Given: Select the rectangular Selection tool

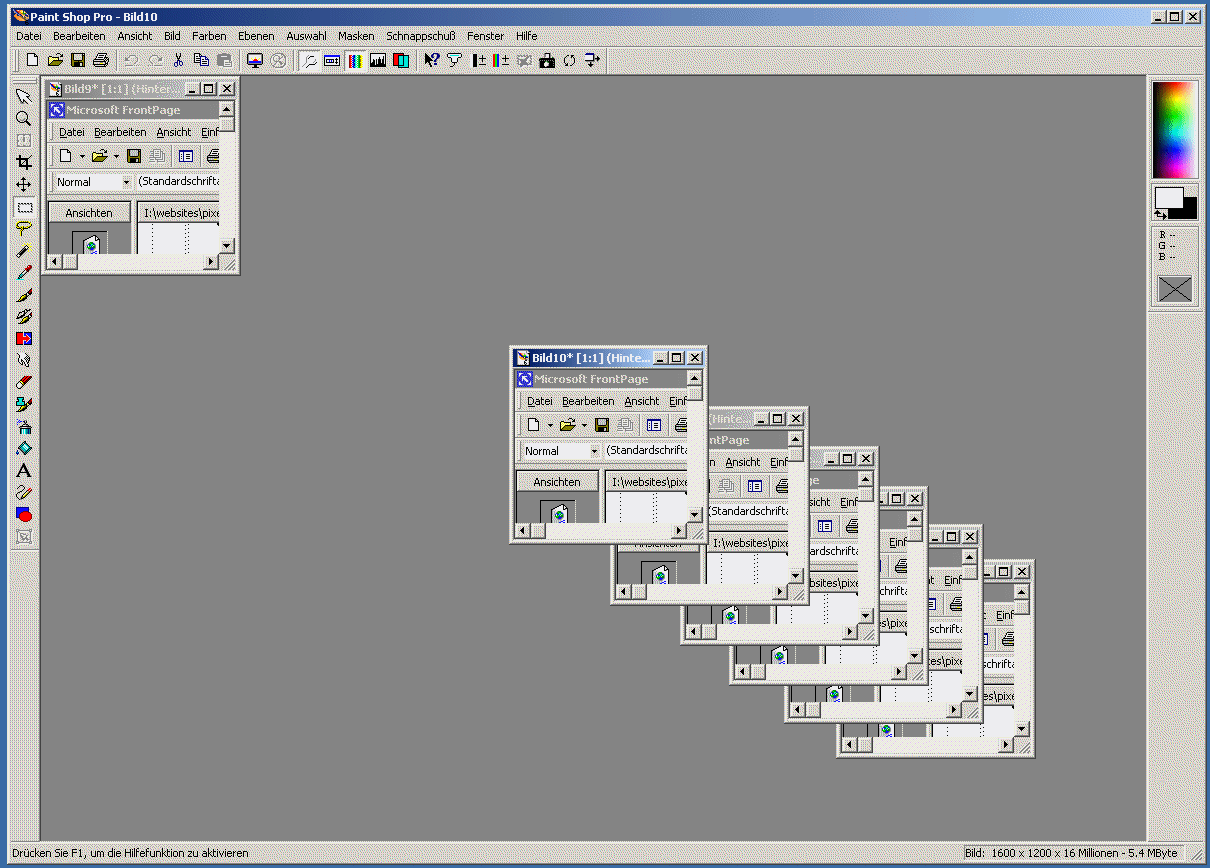Looking at the screenshot, I should click(24, 207).
